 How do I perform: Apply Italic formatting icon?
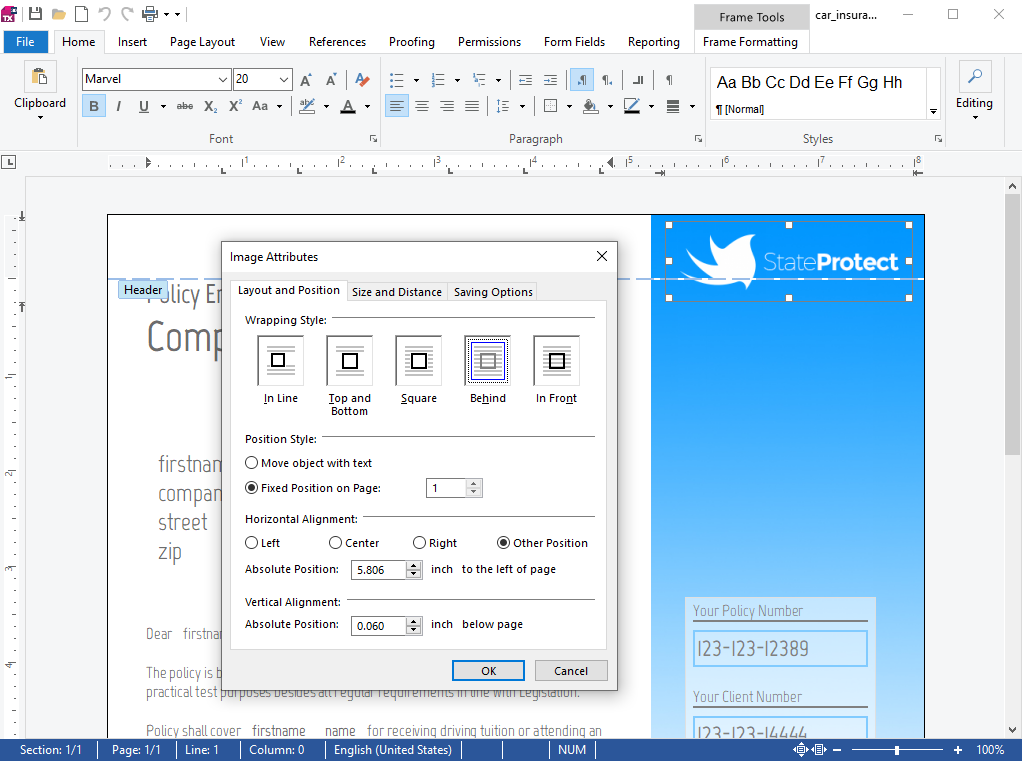point(119,106)
